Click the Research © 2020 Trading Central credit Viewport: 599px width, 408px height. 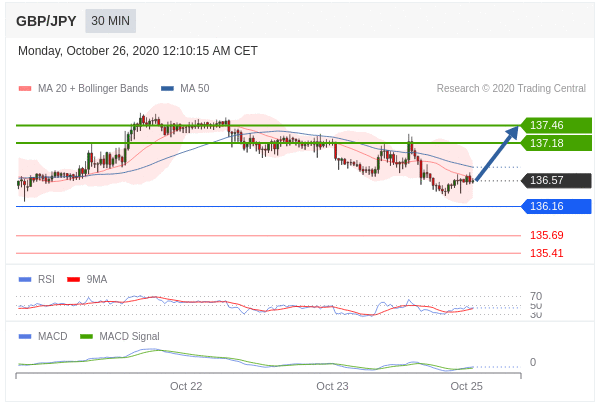click(511, 89)
